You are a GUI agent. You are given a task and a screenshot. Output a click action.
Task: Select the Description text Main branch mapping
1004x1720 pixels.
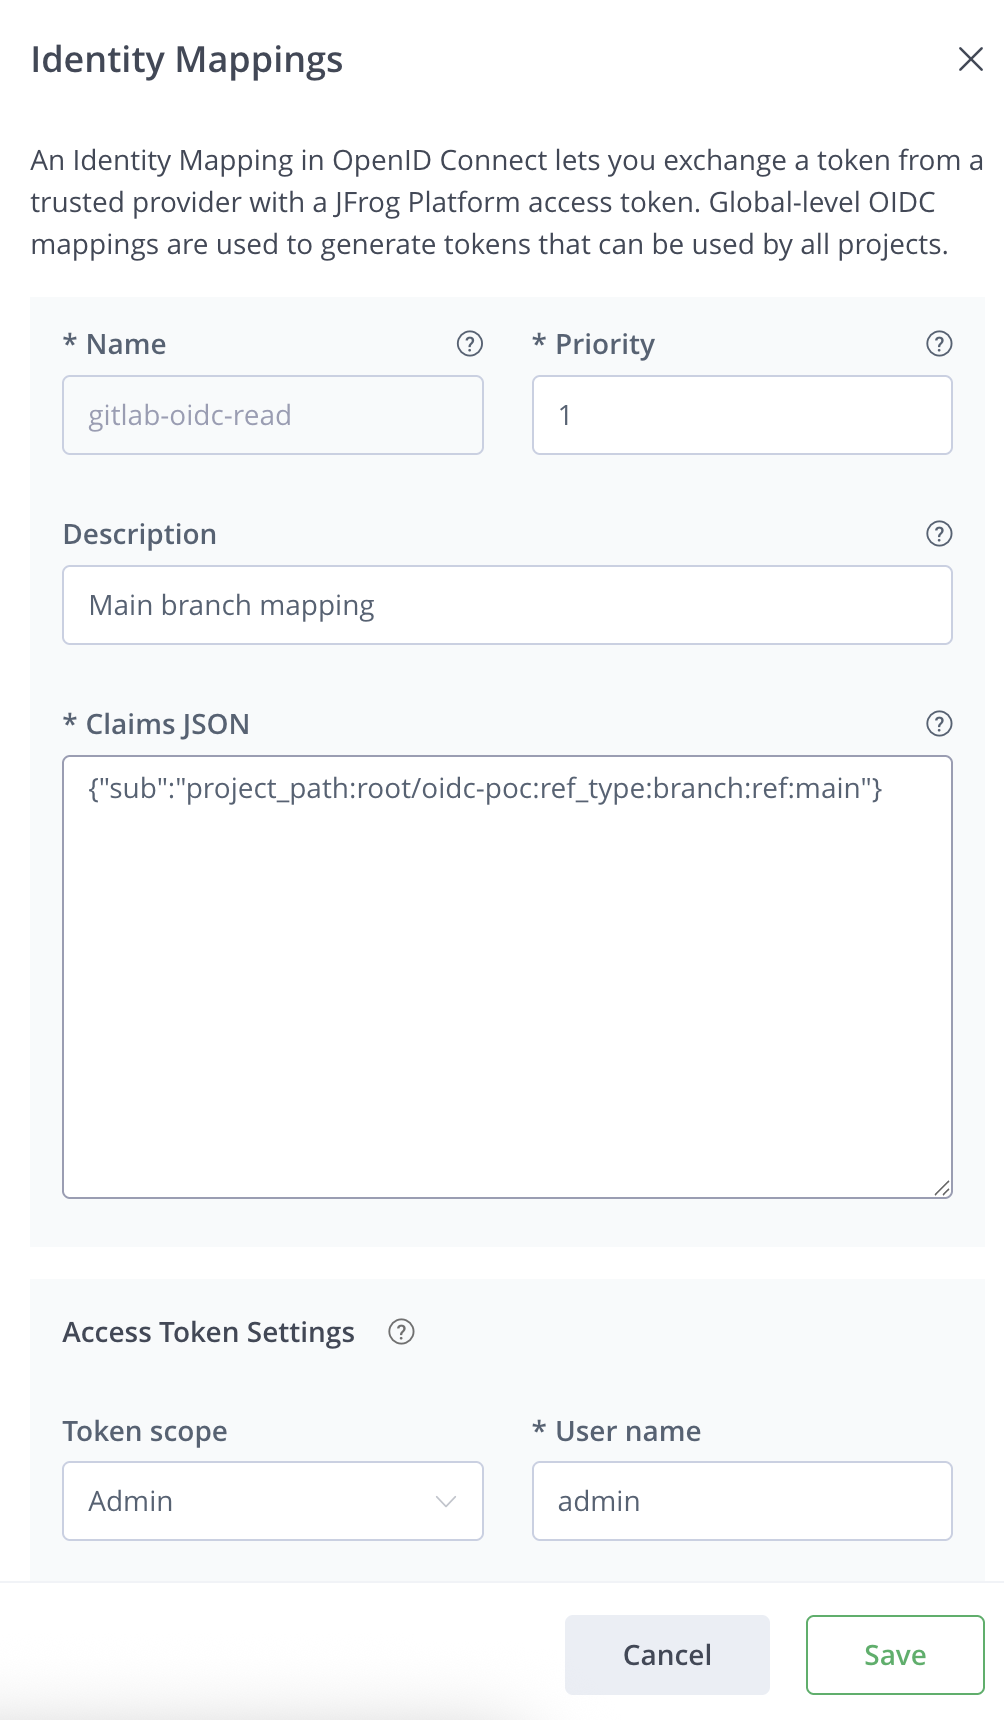pos(232,605)
